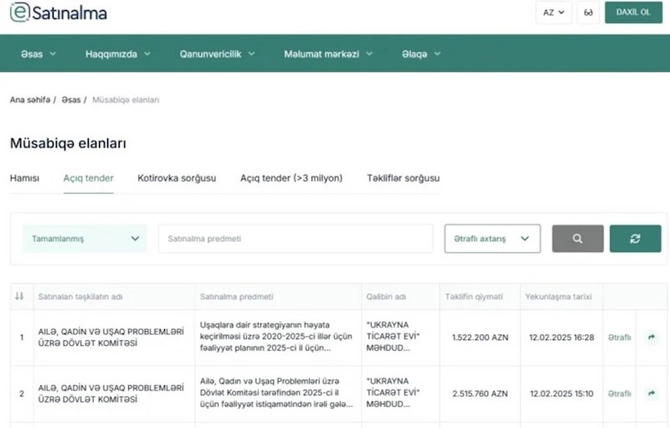Open the Məlumat mərkəzi menu
Image resolution: width=670 pixels, height=428 pixels.
328,54
